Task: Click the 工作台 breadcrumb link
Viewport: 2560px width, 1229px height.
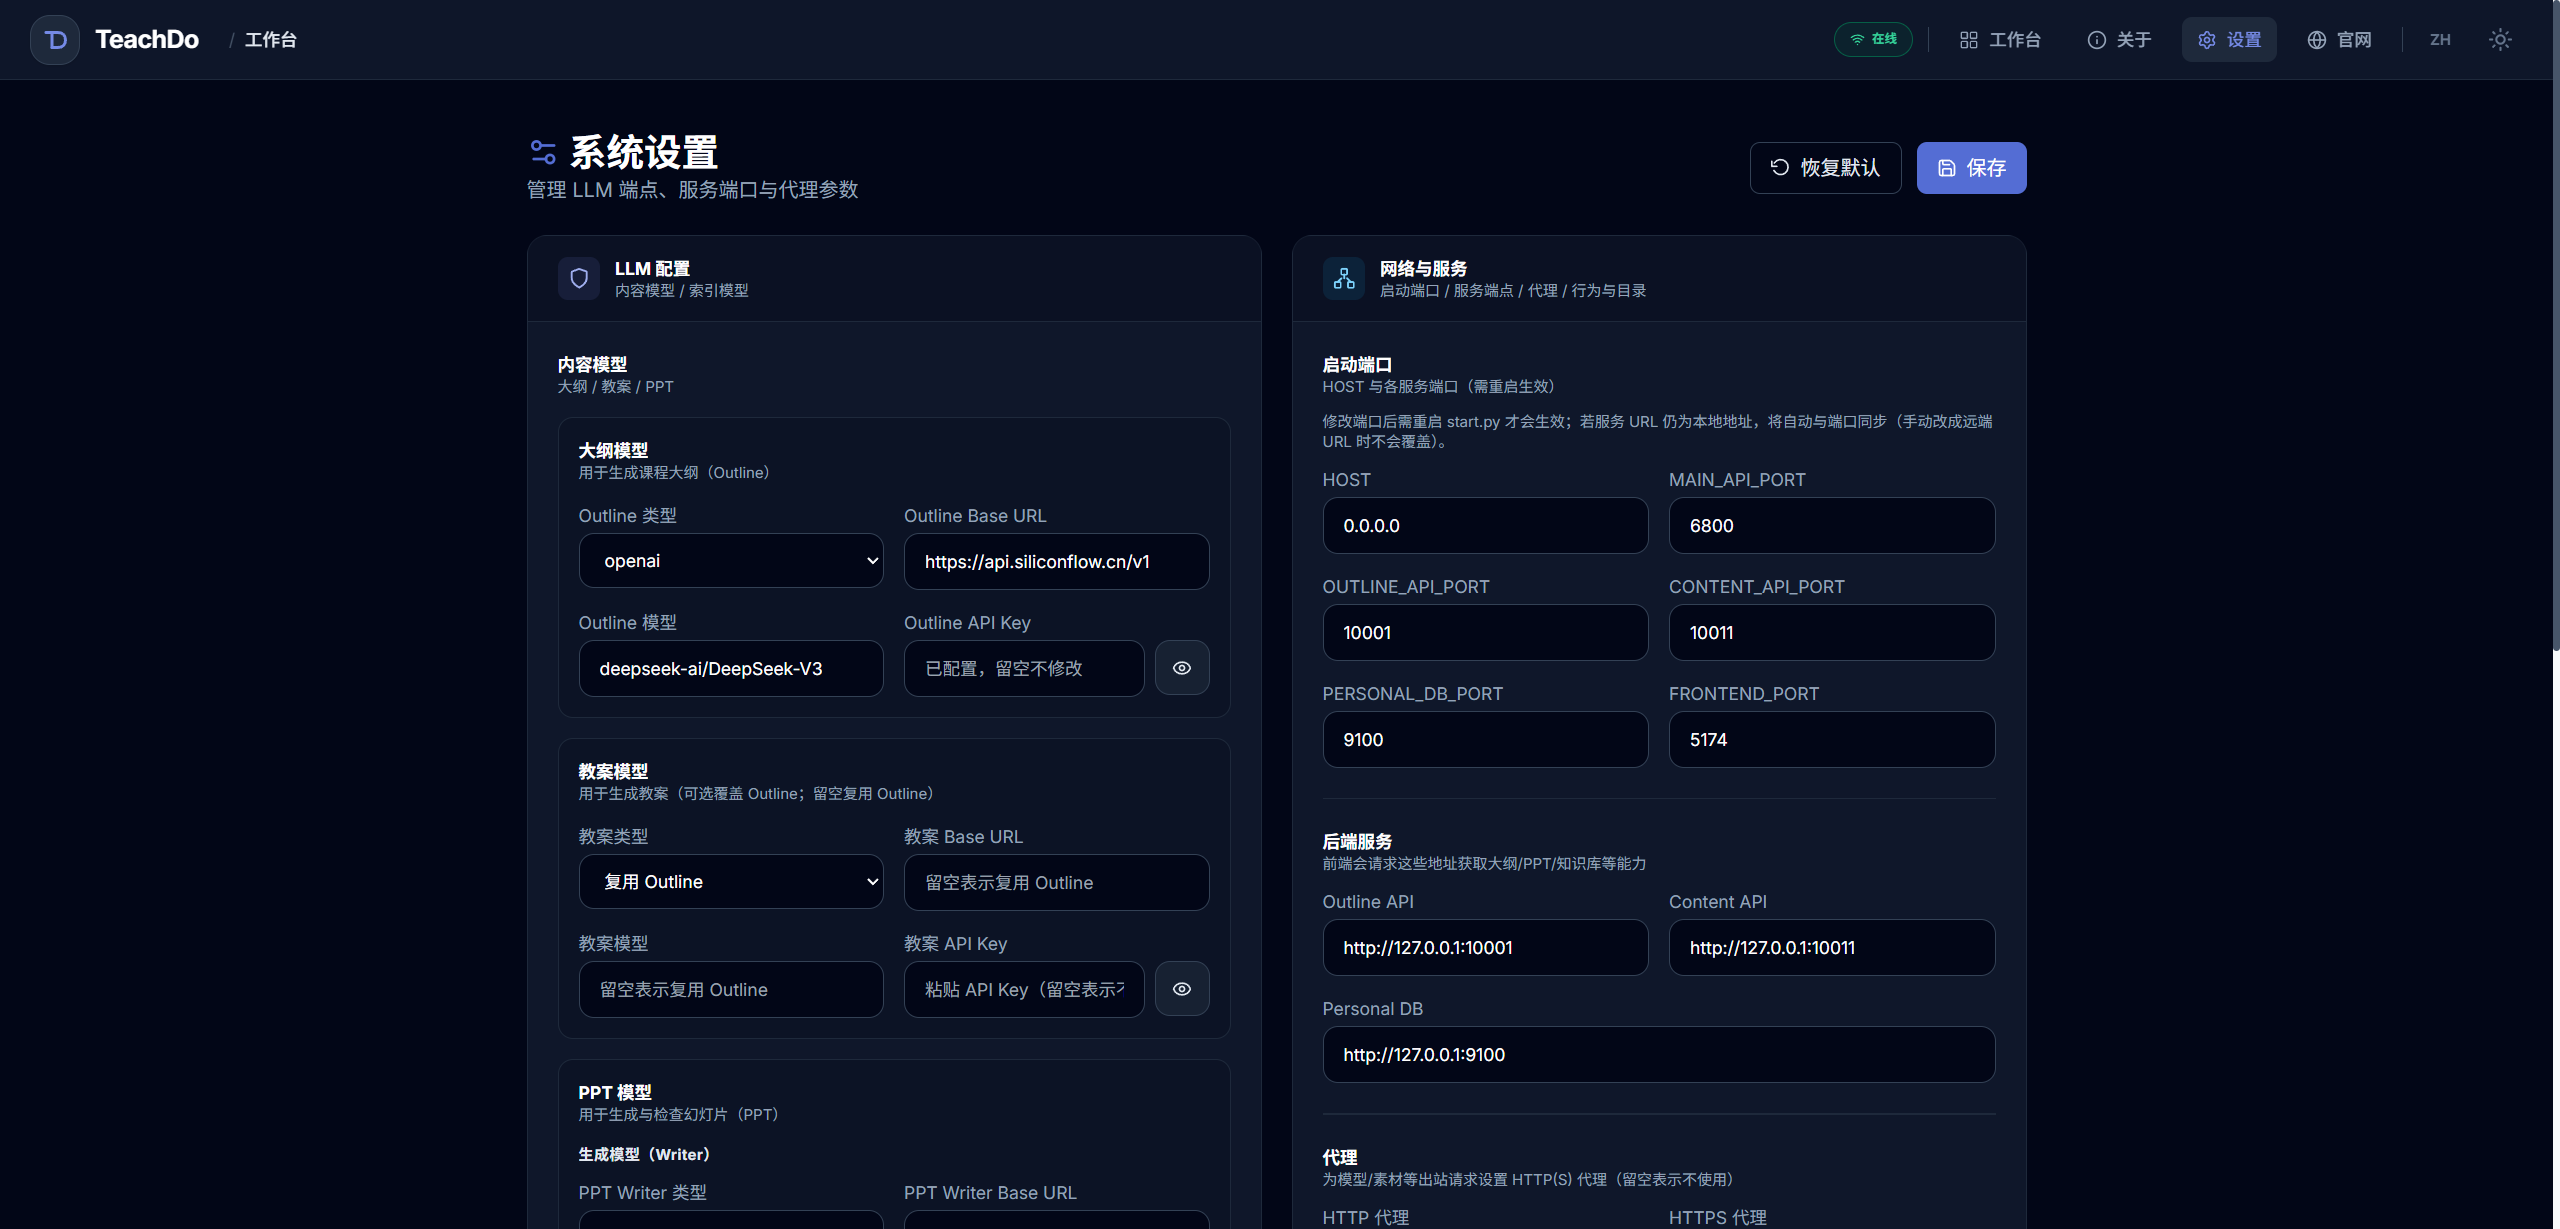Action: (x=271, y=39)
